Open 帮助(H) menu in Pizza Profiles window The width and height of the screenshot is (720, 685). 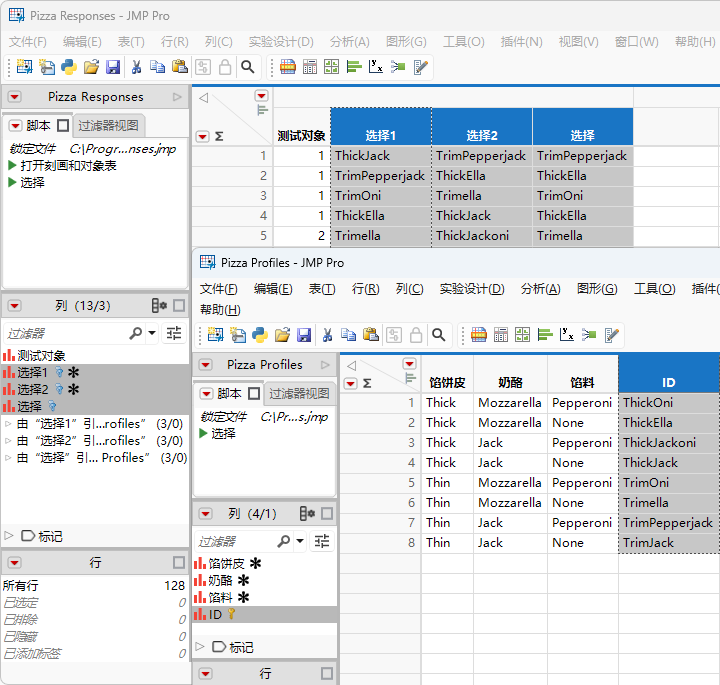point(220,310)
